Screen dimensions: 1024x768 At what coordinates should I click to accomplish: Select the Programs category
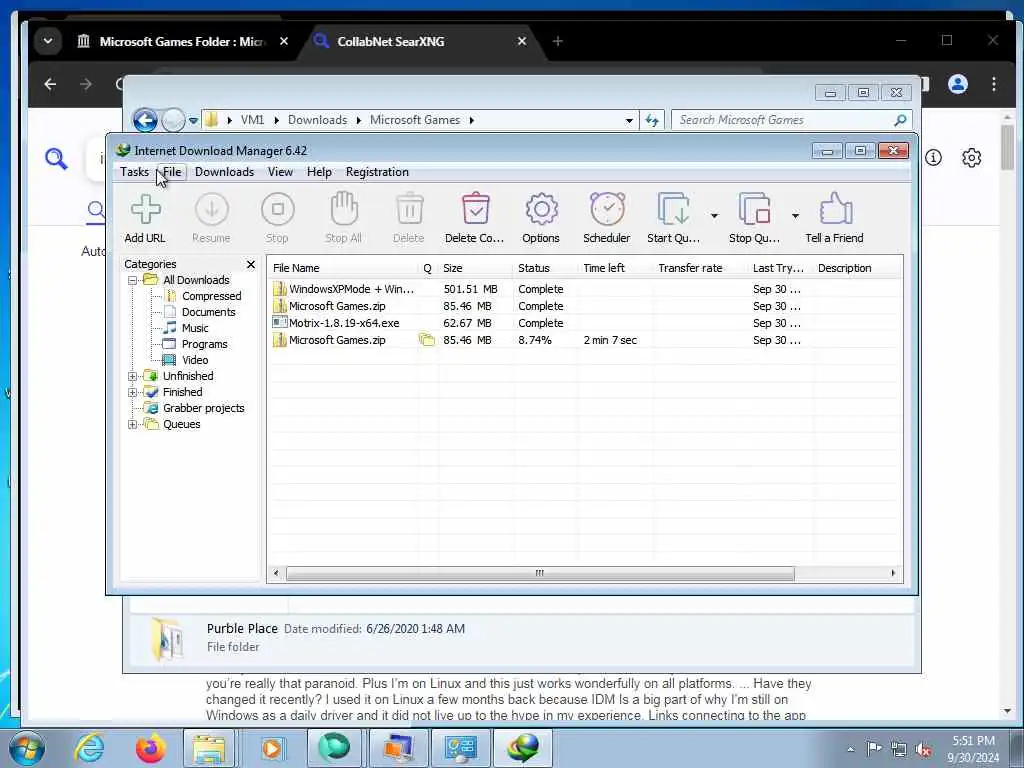point(204,344)
